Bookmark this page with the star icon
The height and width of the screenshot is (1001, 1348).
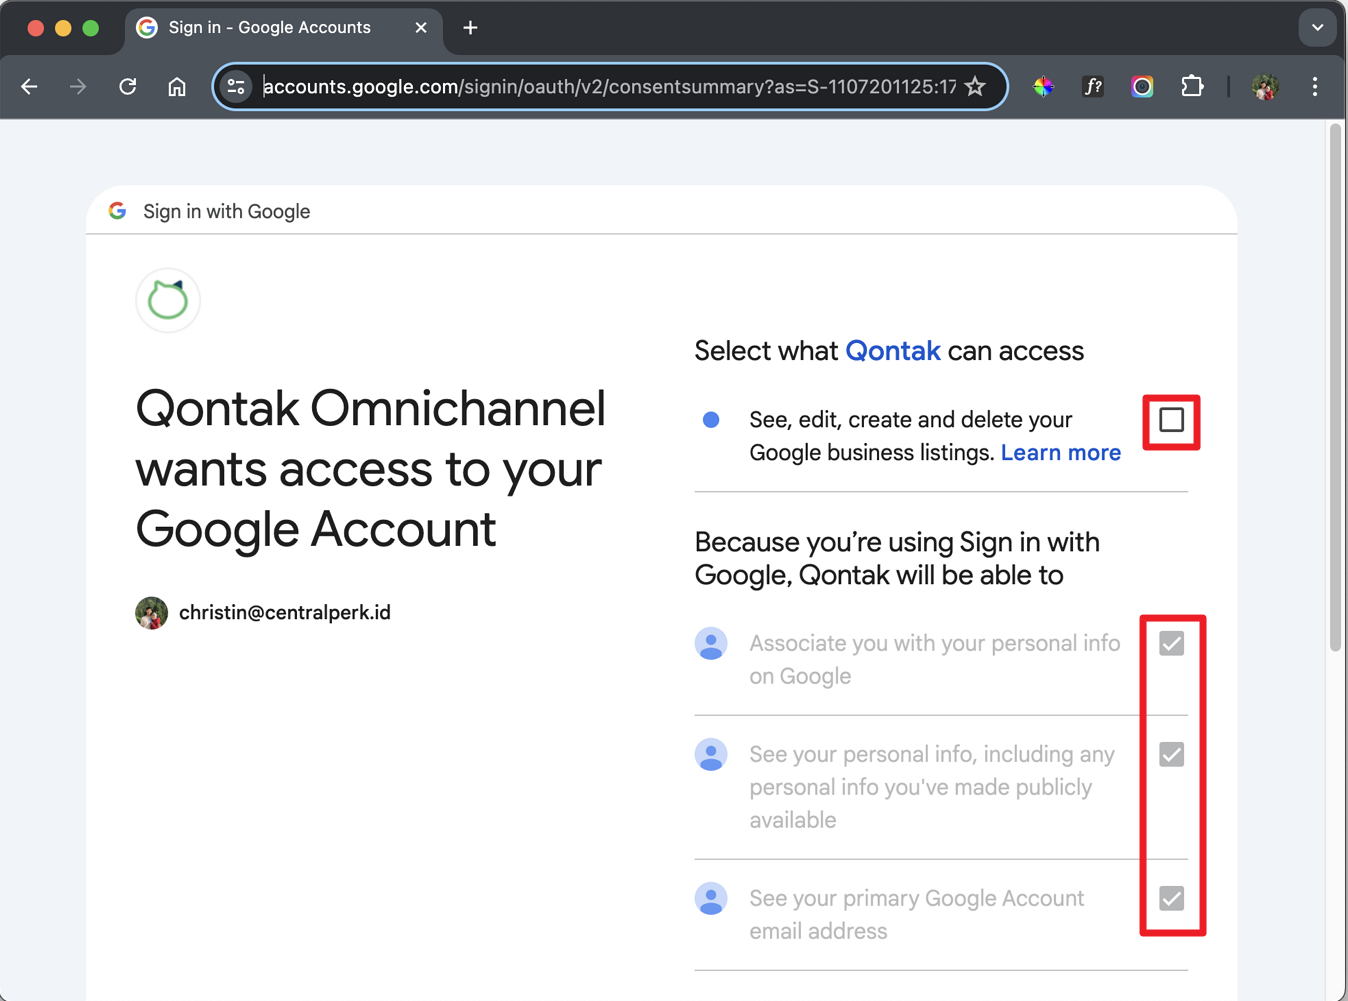click(975, 87)
